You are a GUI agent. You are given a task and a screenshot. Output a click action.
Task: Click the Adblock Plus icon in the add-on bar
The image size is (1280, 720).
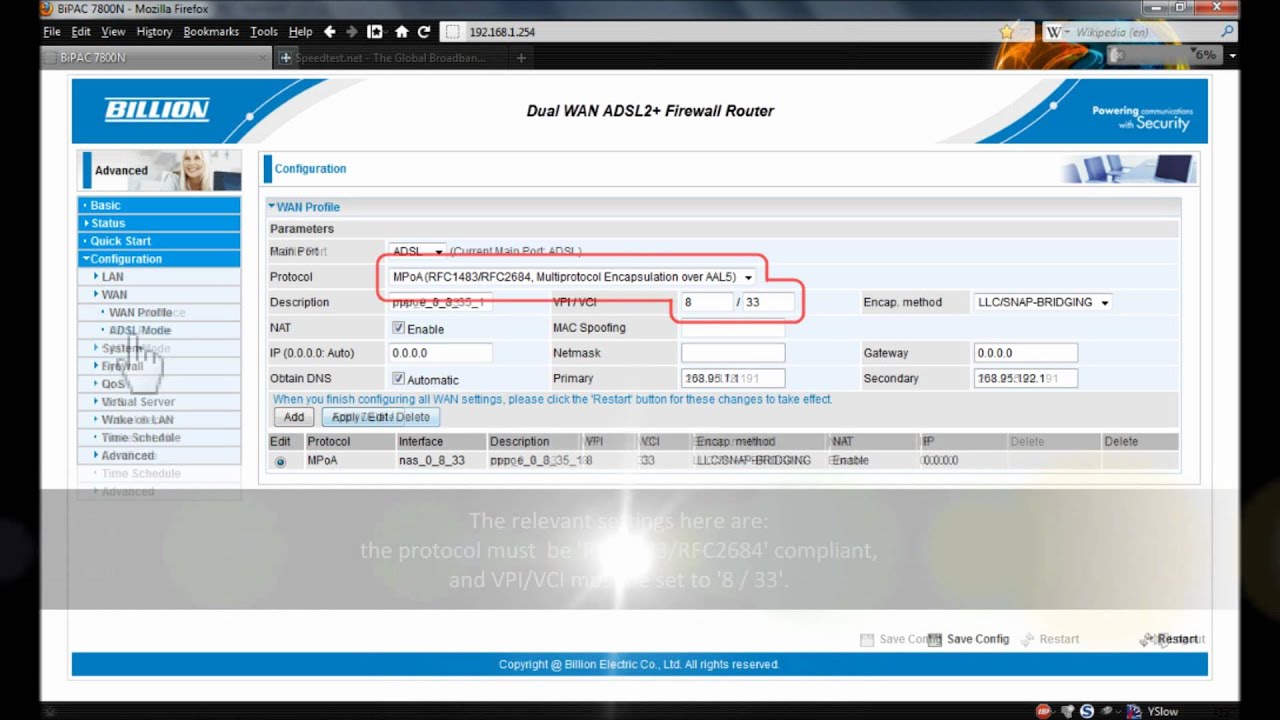coord(1043,711)
